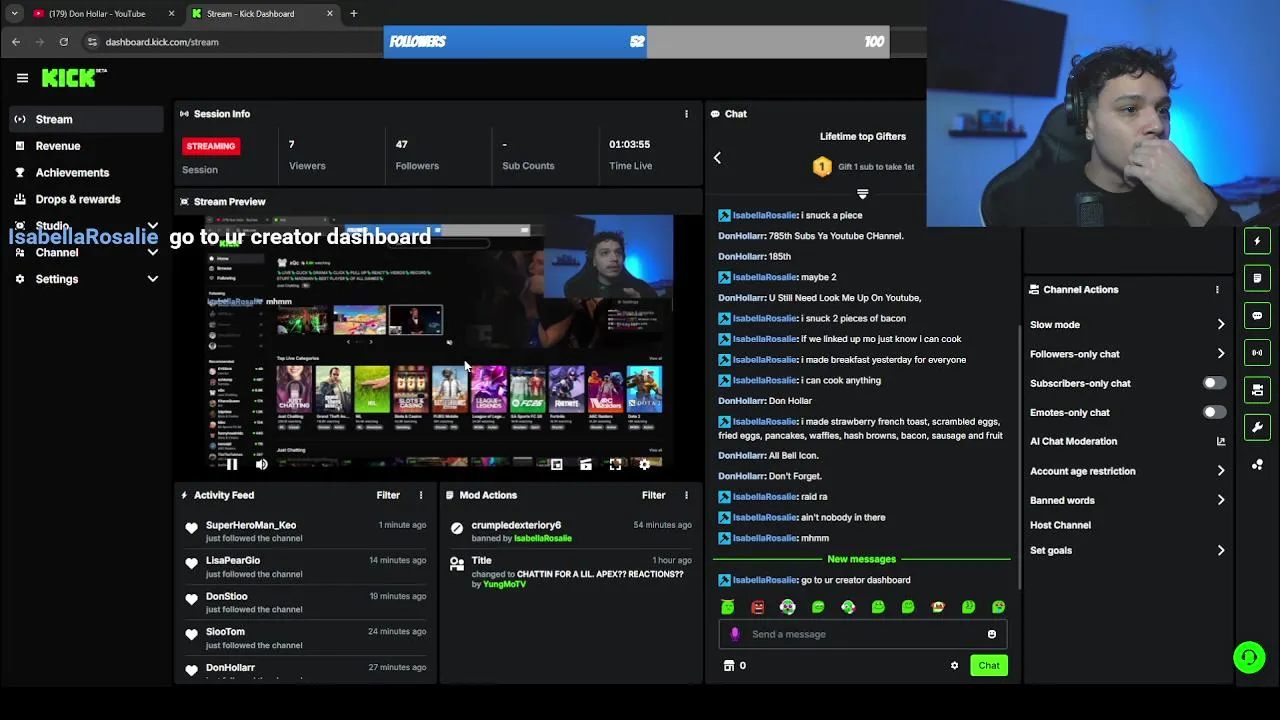This screenshot has width=1280, height=720.
Task: Open the chat bubble icon in right rail
Action: [1257, 315]
